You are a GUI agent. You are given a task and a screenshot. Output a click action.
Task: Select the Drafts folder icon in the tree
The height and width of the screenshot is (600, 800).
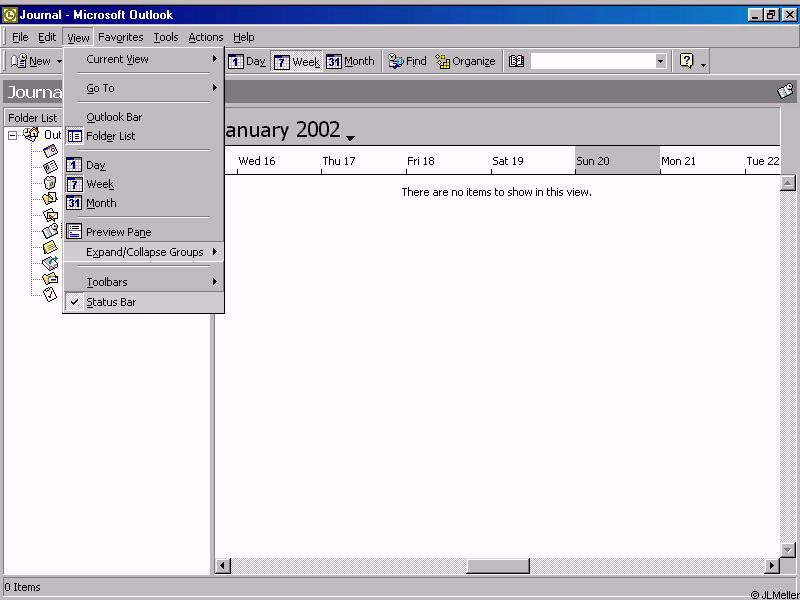50,198
